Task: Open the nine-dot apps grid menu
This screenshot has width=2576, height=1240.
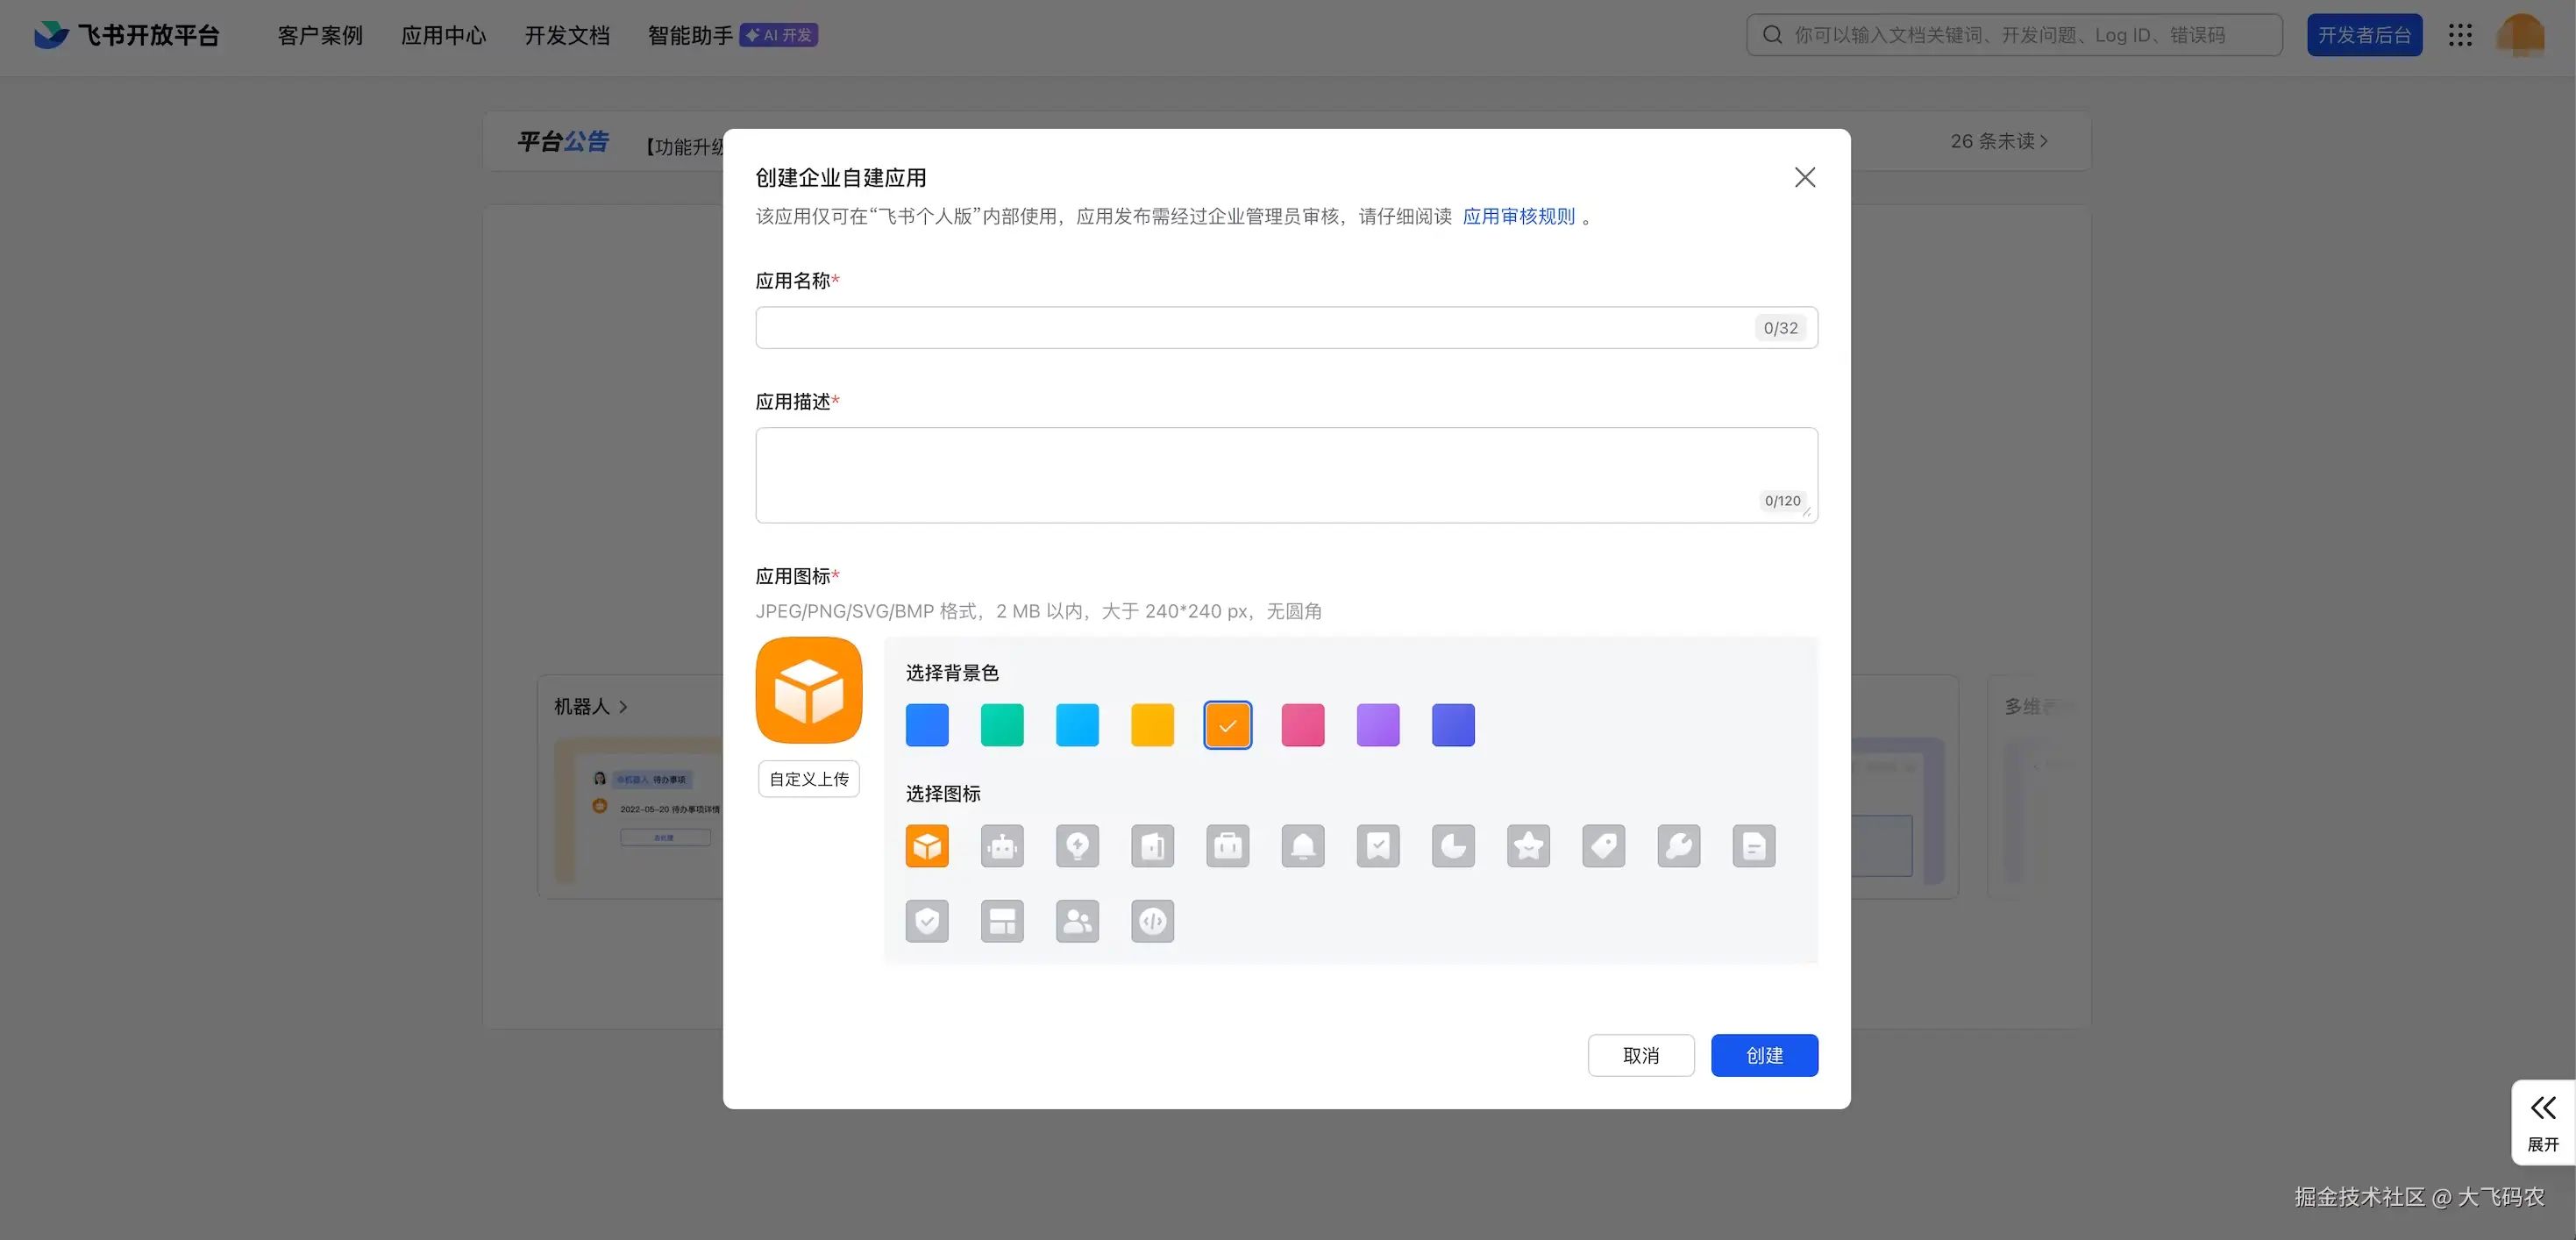Action: pyautogui.click(x=2460, y=35)
